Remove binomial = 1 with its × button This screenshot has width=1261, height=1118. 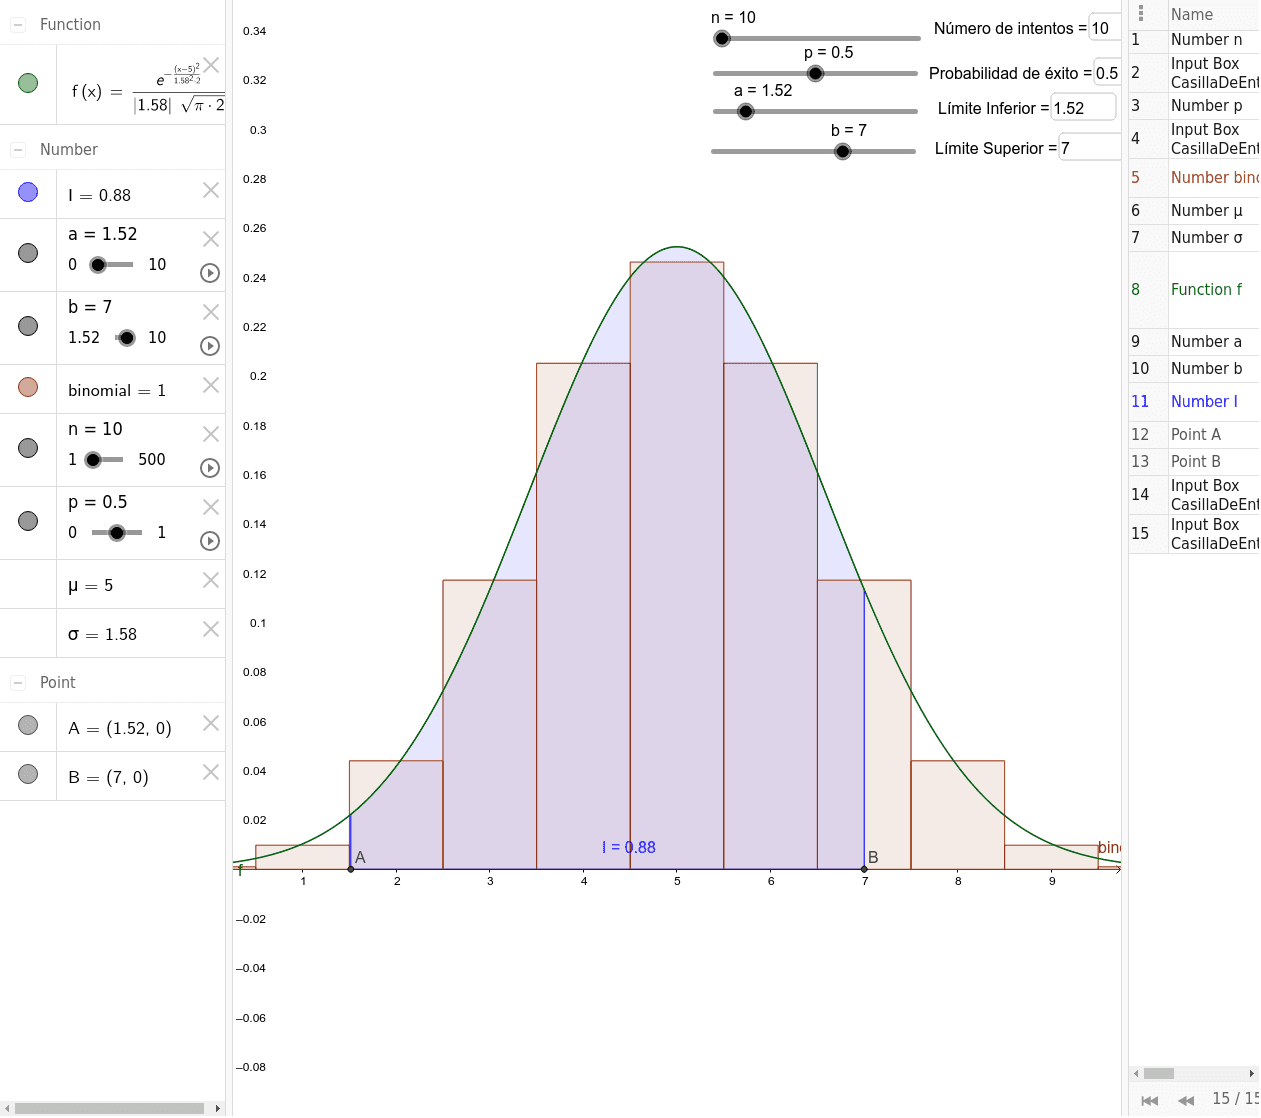211,384
